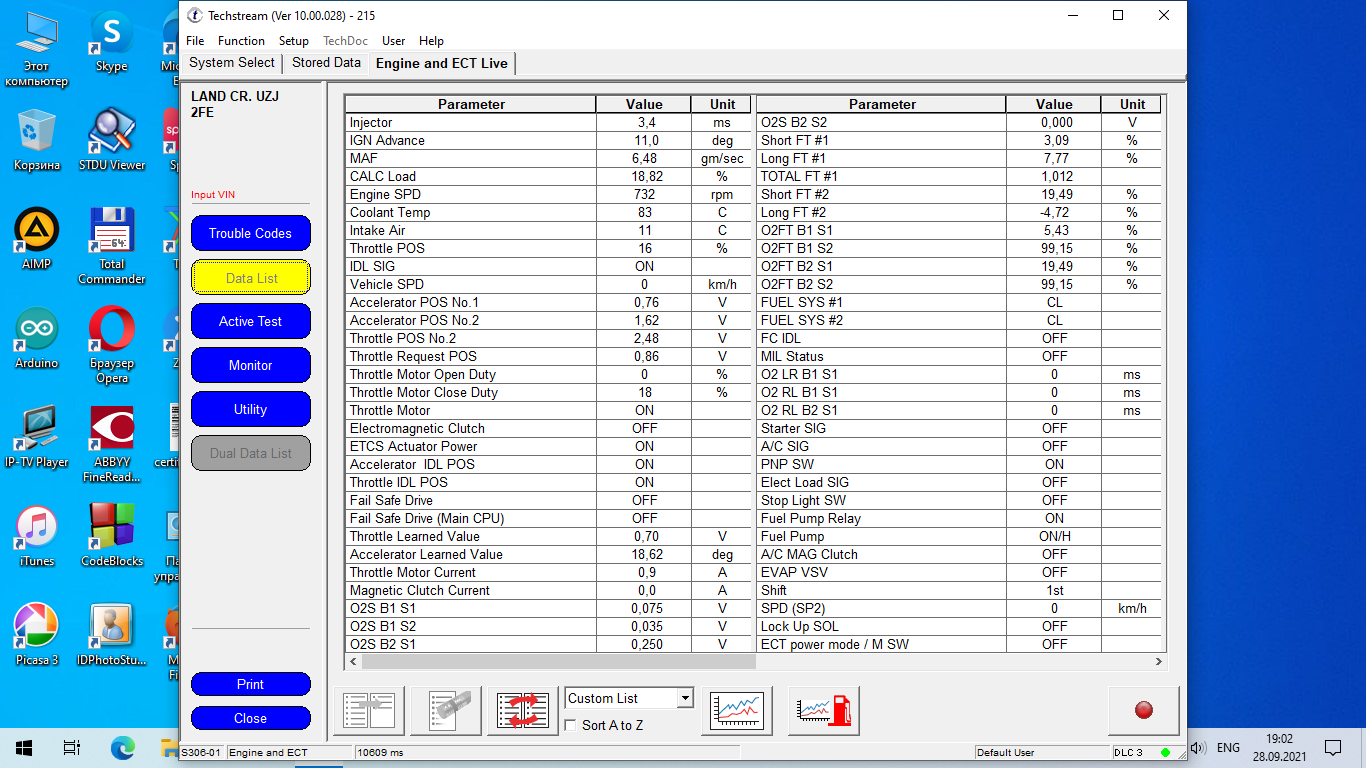
Task: Open iTunes desktop shortcut
Action: tap(37, 536)
